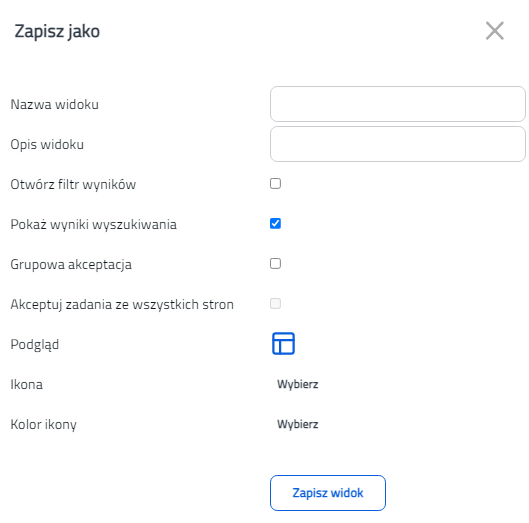
Task: Click the 'Pokaż wyniki wyszukiwania' label text
Action: coord(93,224)
